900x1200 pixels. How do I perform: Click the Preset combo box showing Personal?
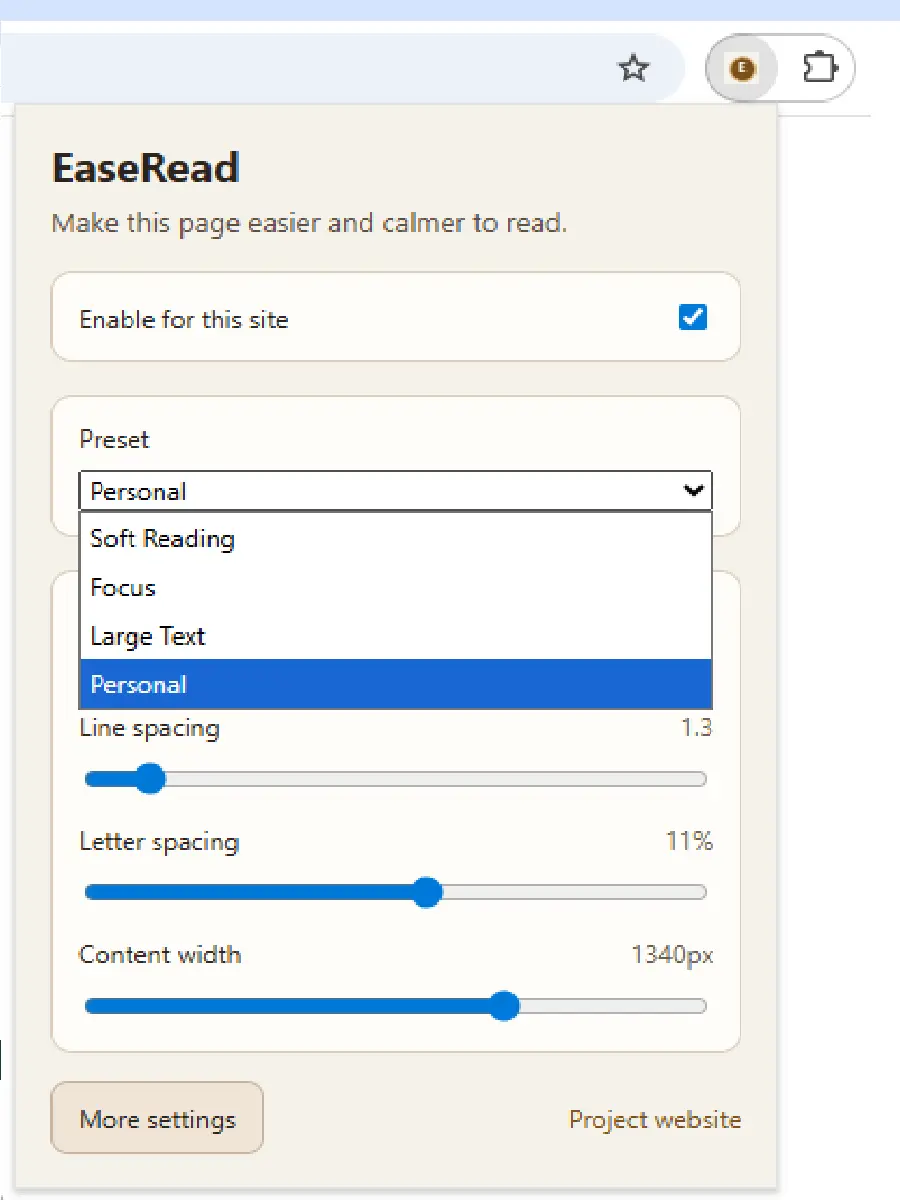(x=395, y=491)
